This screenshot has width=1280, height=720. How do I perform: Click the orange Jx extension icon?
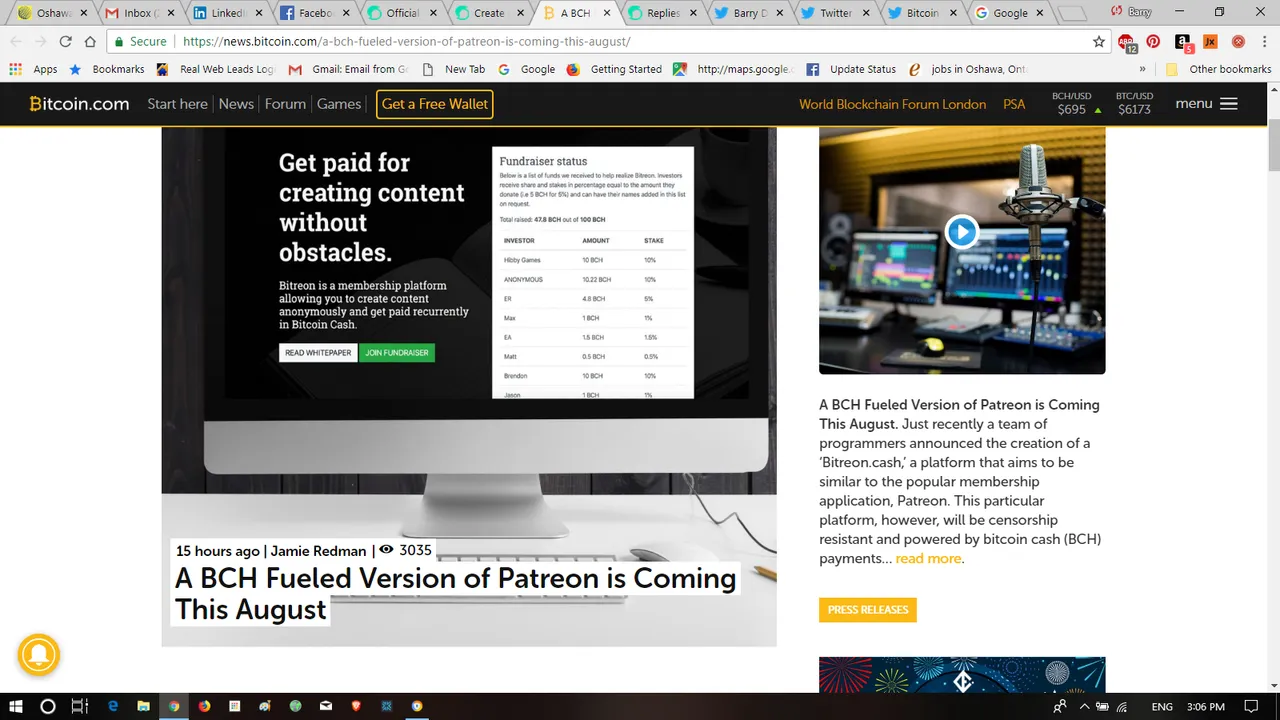tap(1210, 42)
